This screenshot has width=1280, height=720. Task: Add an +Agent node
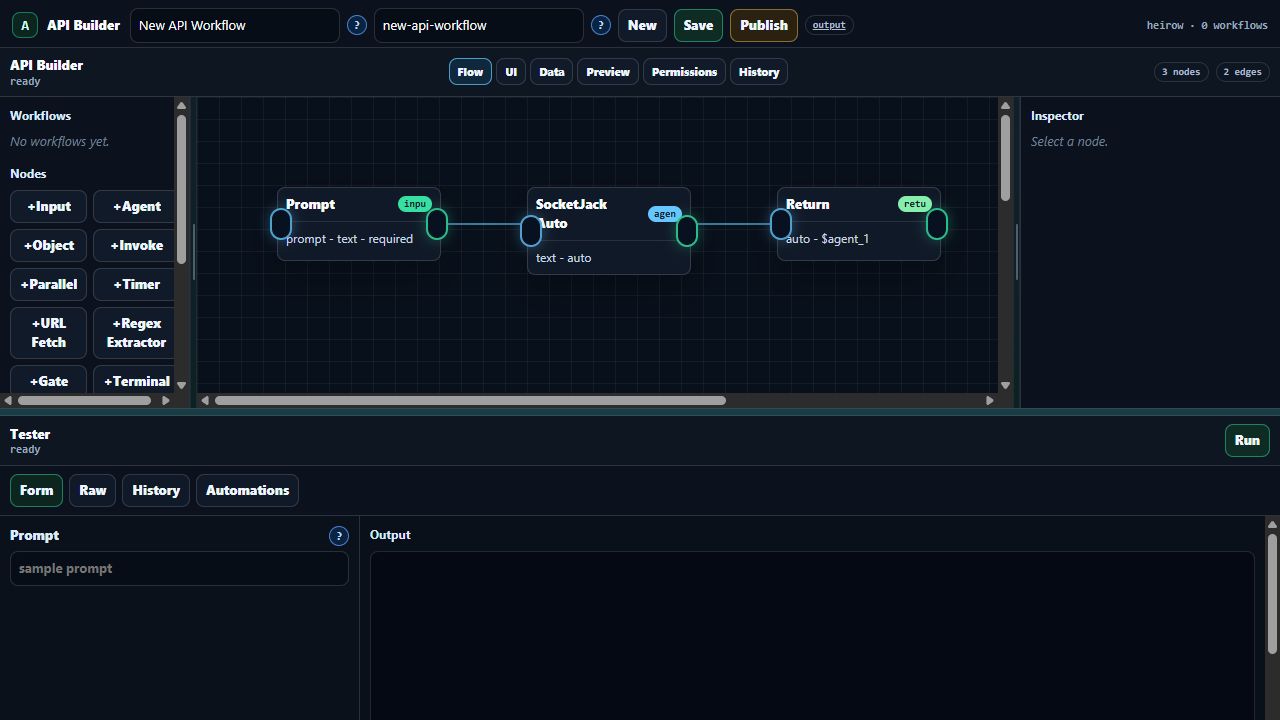pos(136,206)
